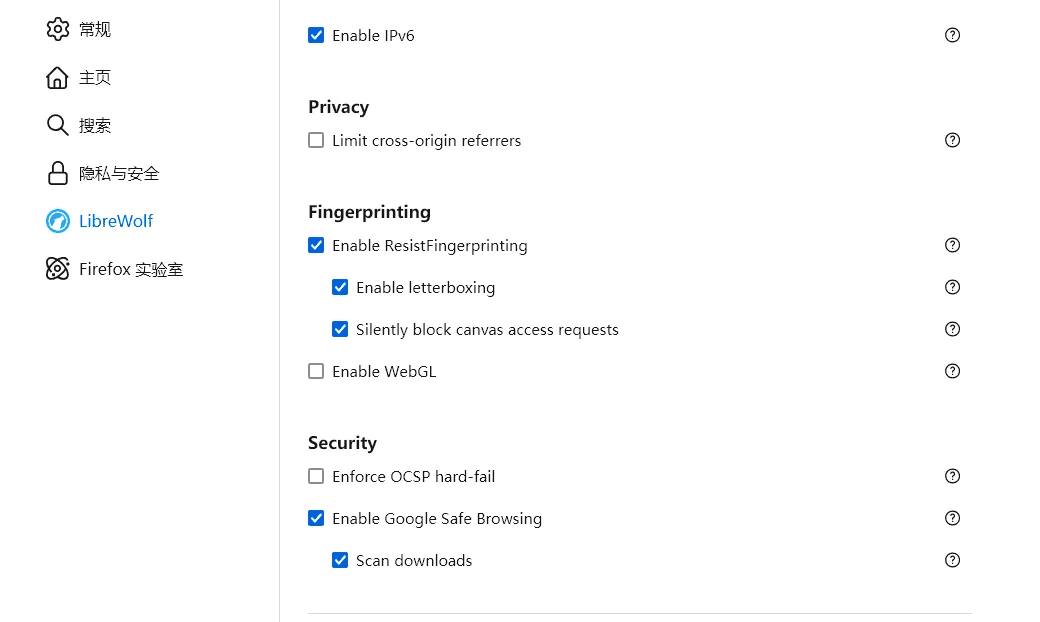Open the 常规 general settings section

coord(78,29)
